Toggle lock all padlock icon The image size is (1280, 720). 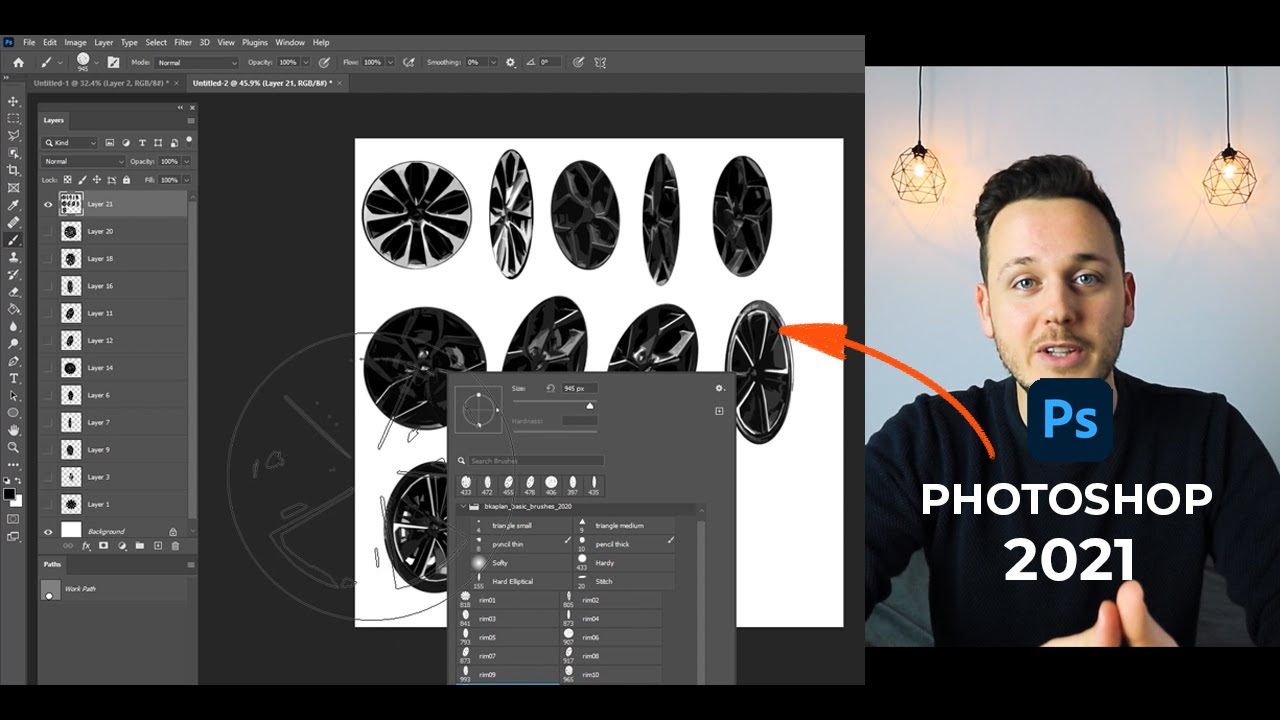(x=125, y=180)
